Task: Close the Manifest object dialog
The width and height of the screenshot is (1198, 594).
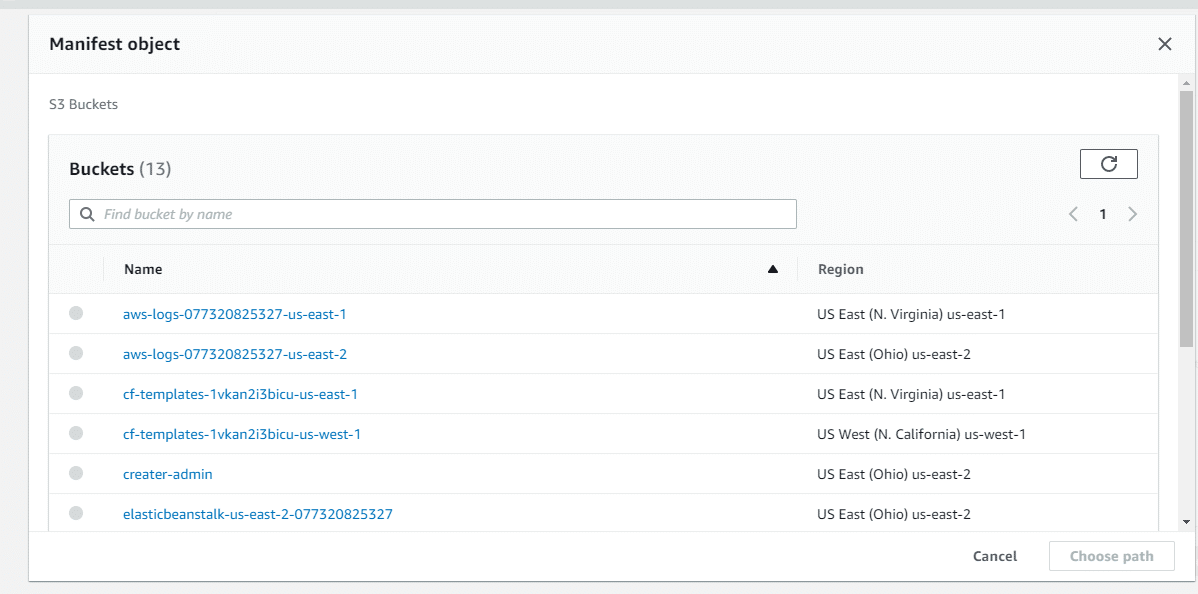Action: [x=1164, y=44]
